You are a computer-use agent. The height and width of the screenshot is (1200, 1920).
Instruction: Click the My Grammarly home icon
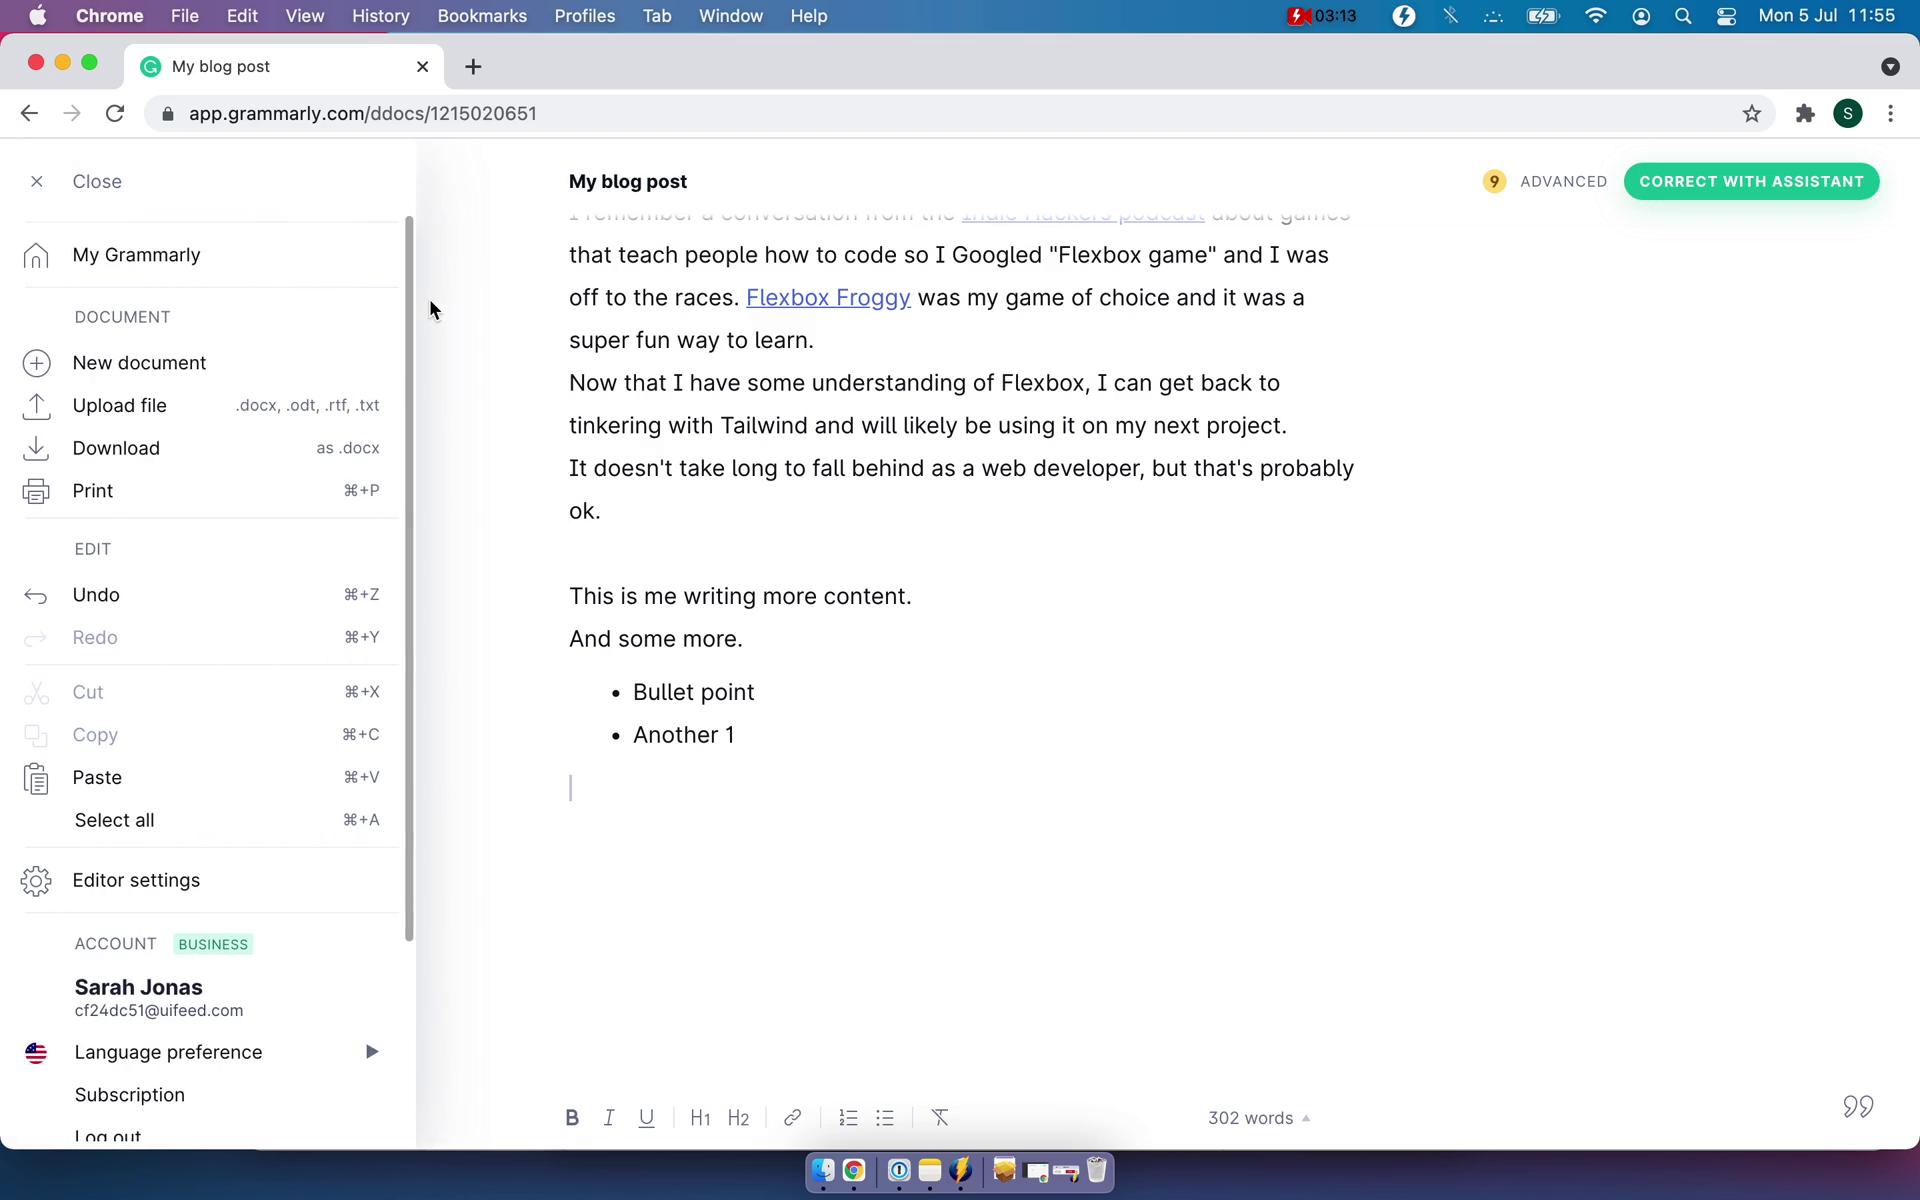[x=36, y=255]
